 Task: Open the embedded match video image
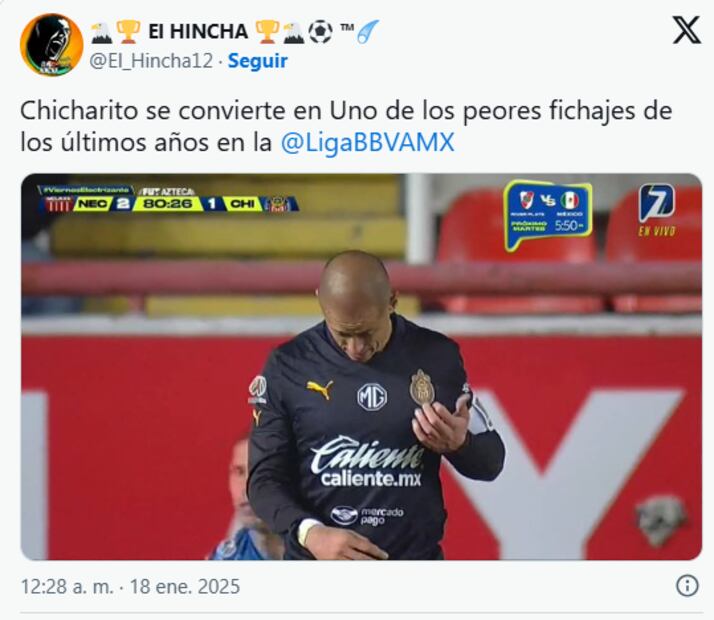point(362,367)
